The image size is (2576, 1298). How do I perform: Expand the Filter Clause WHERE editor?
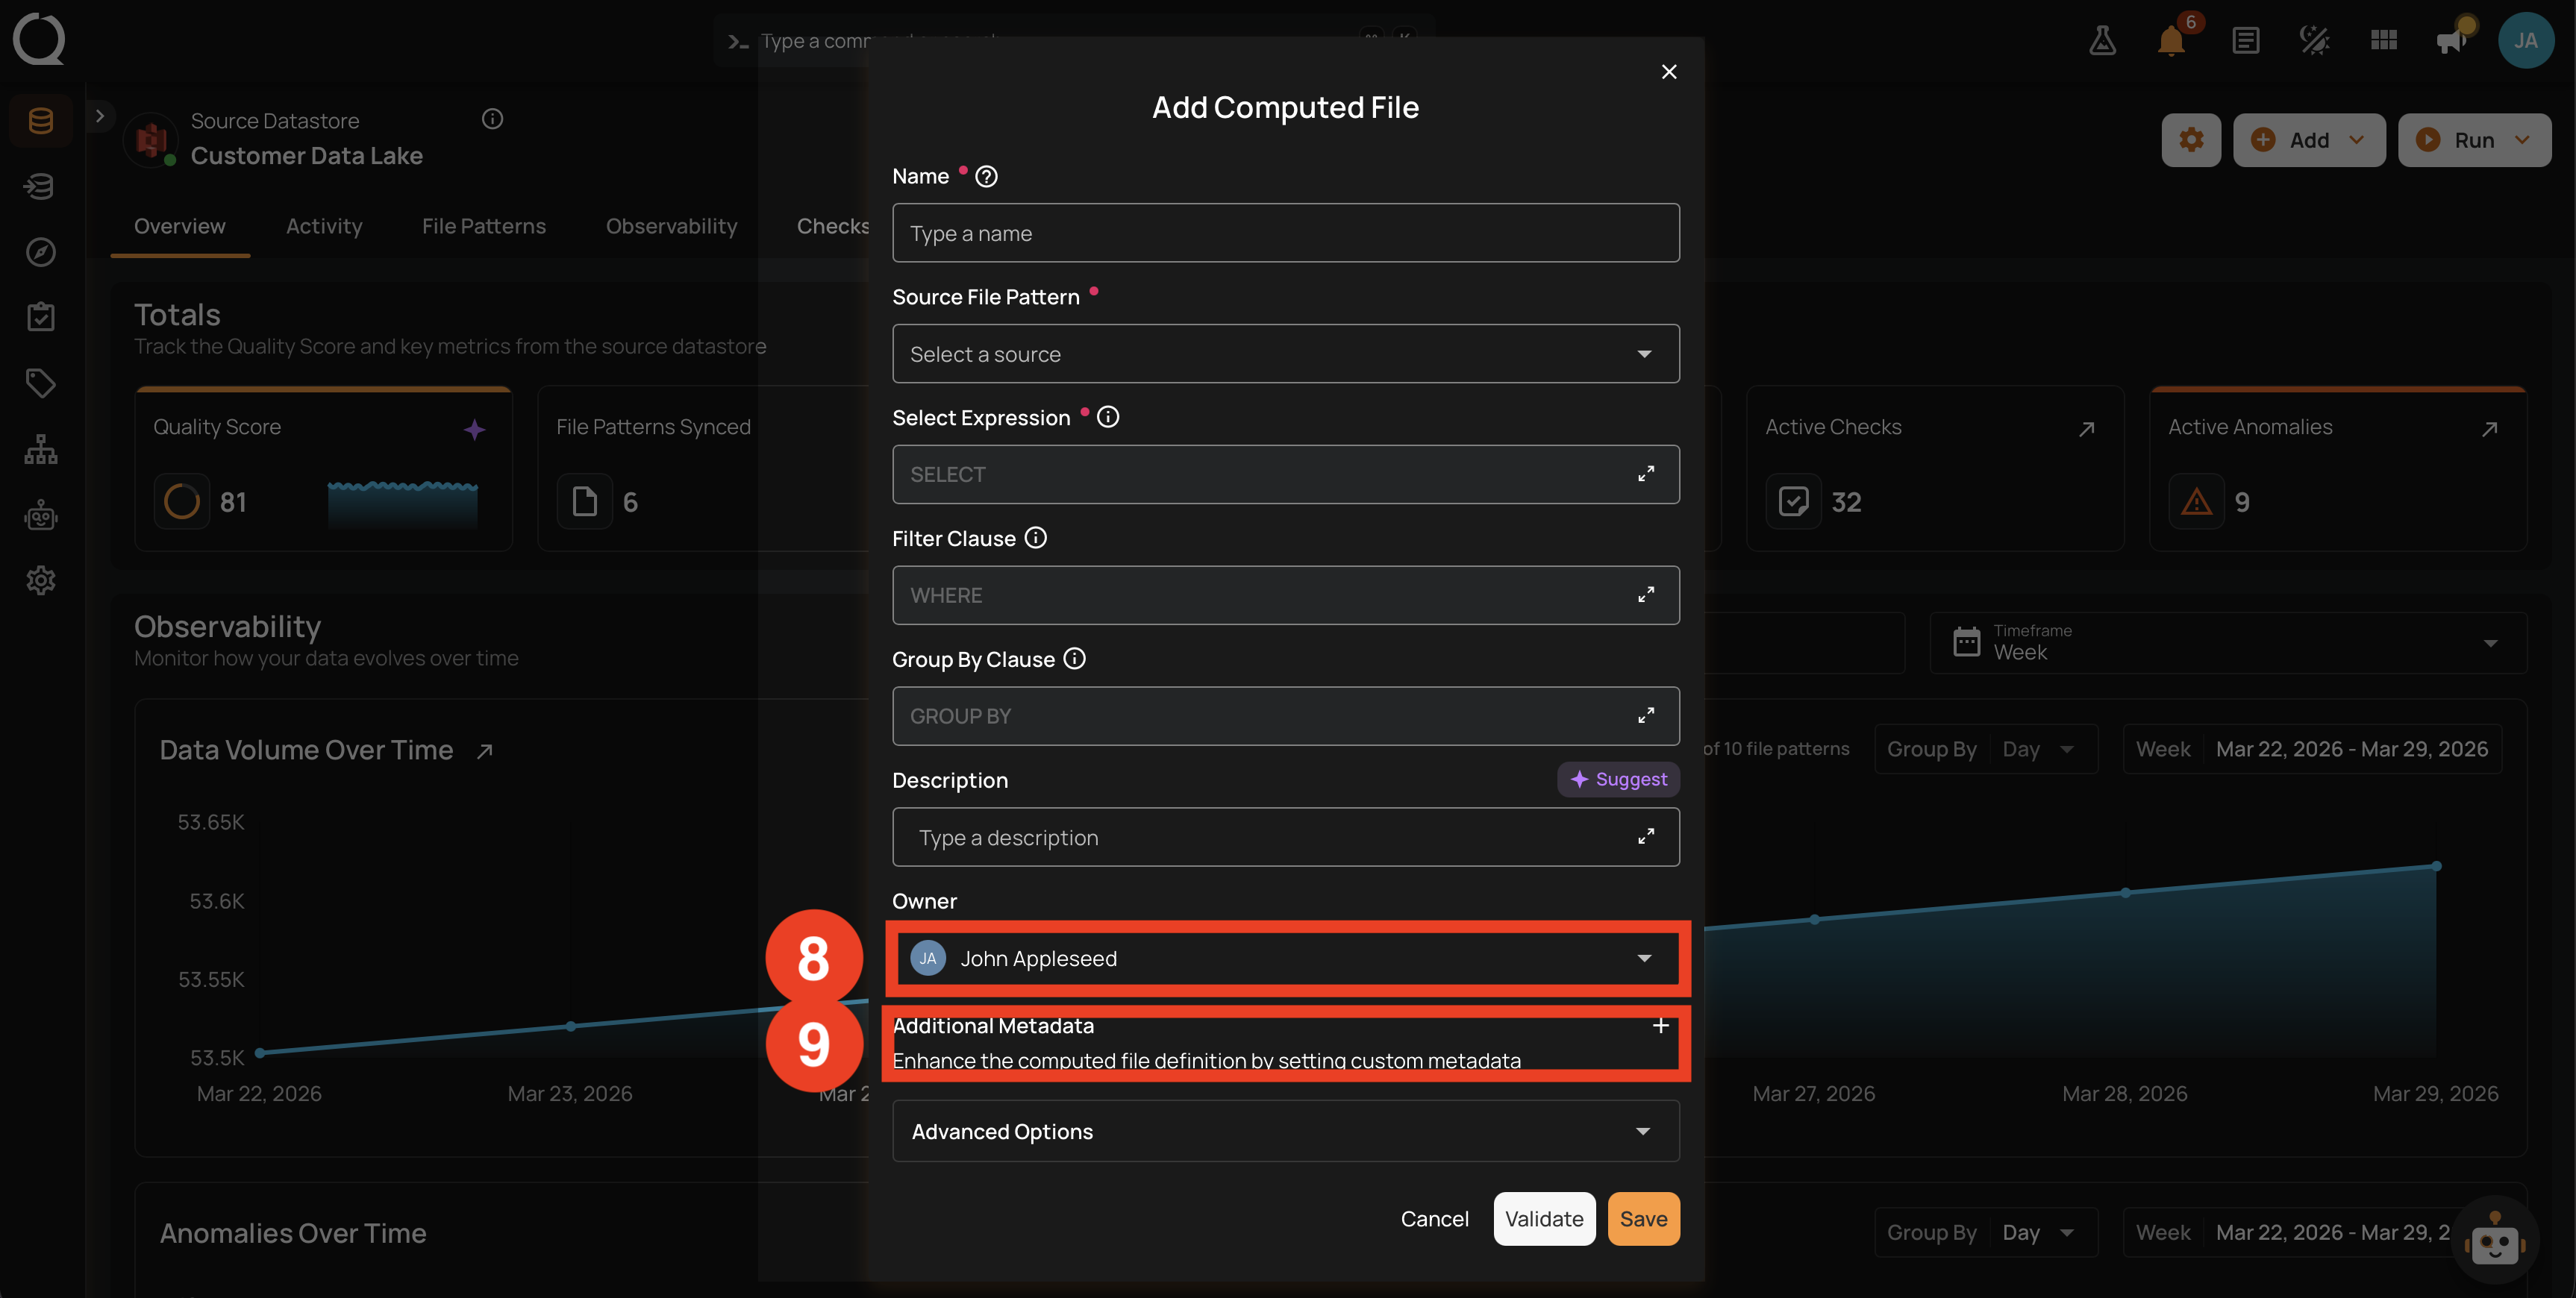(x=1645, y=595)
